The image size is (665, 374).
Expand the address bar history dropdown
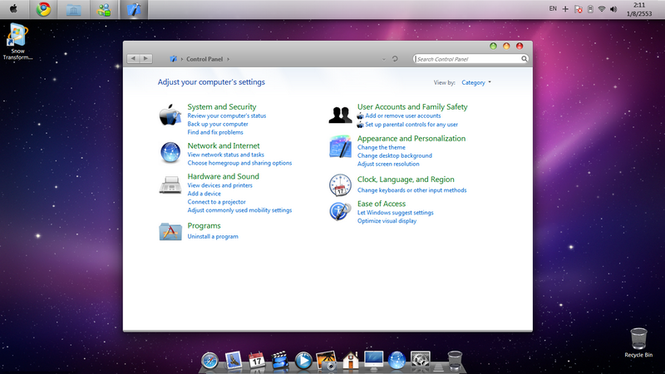tap(384, 59)
